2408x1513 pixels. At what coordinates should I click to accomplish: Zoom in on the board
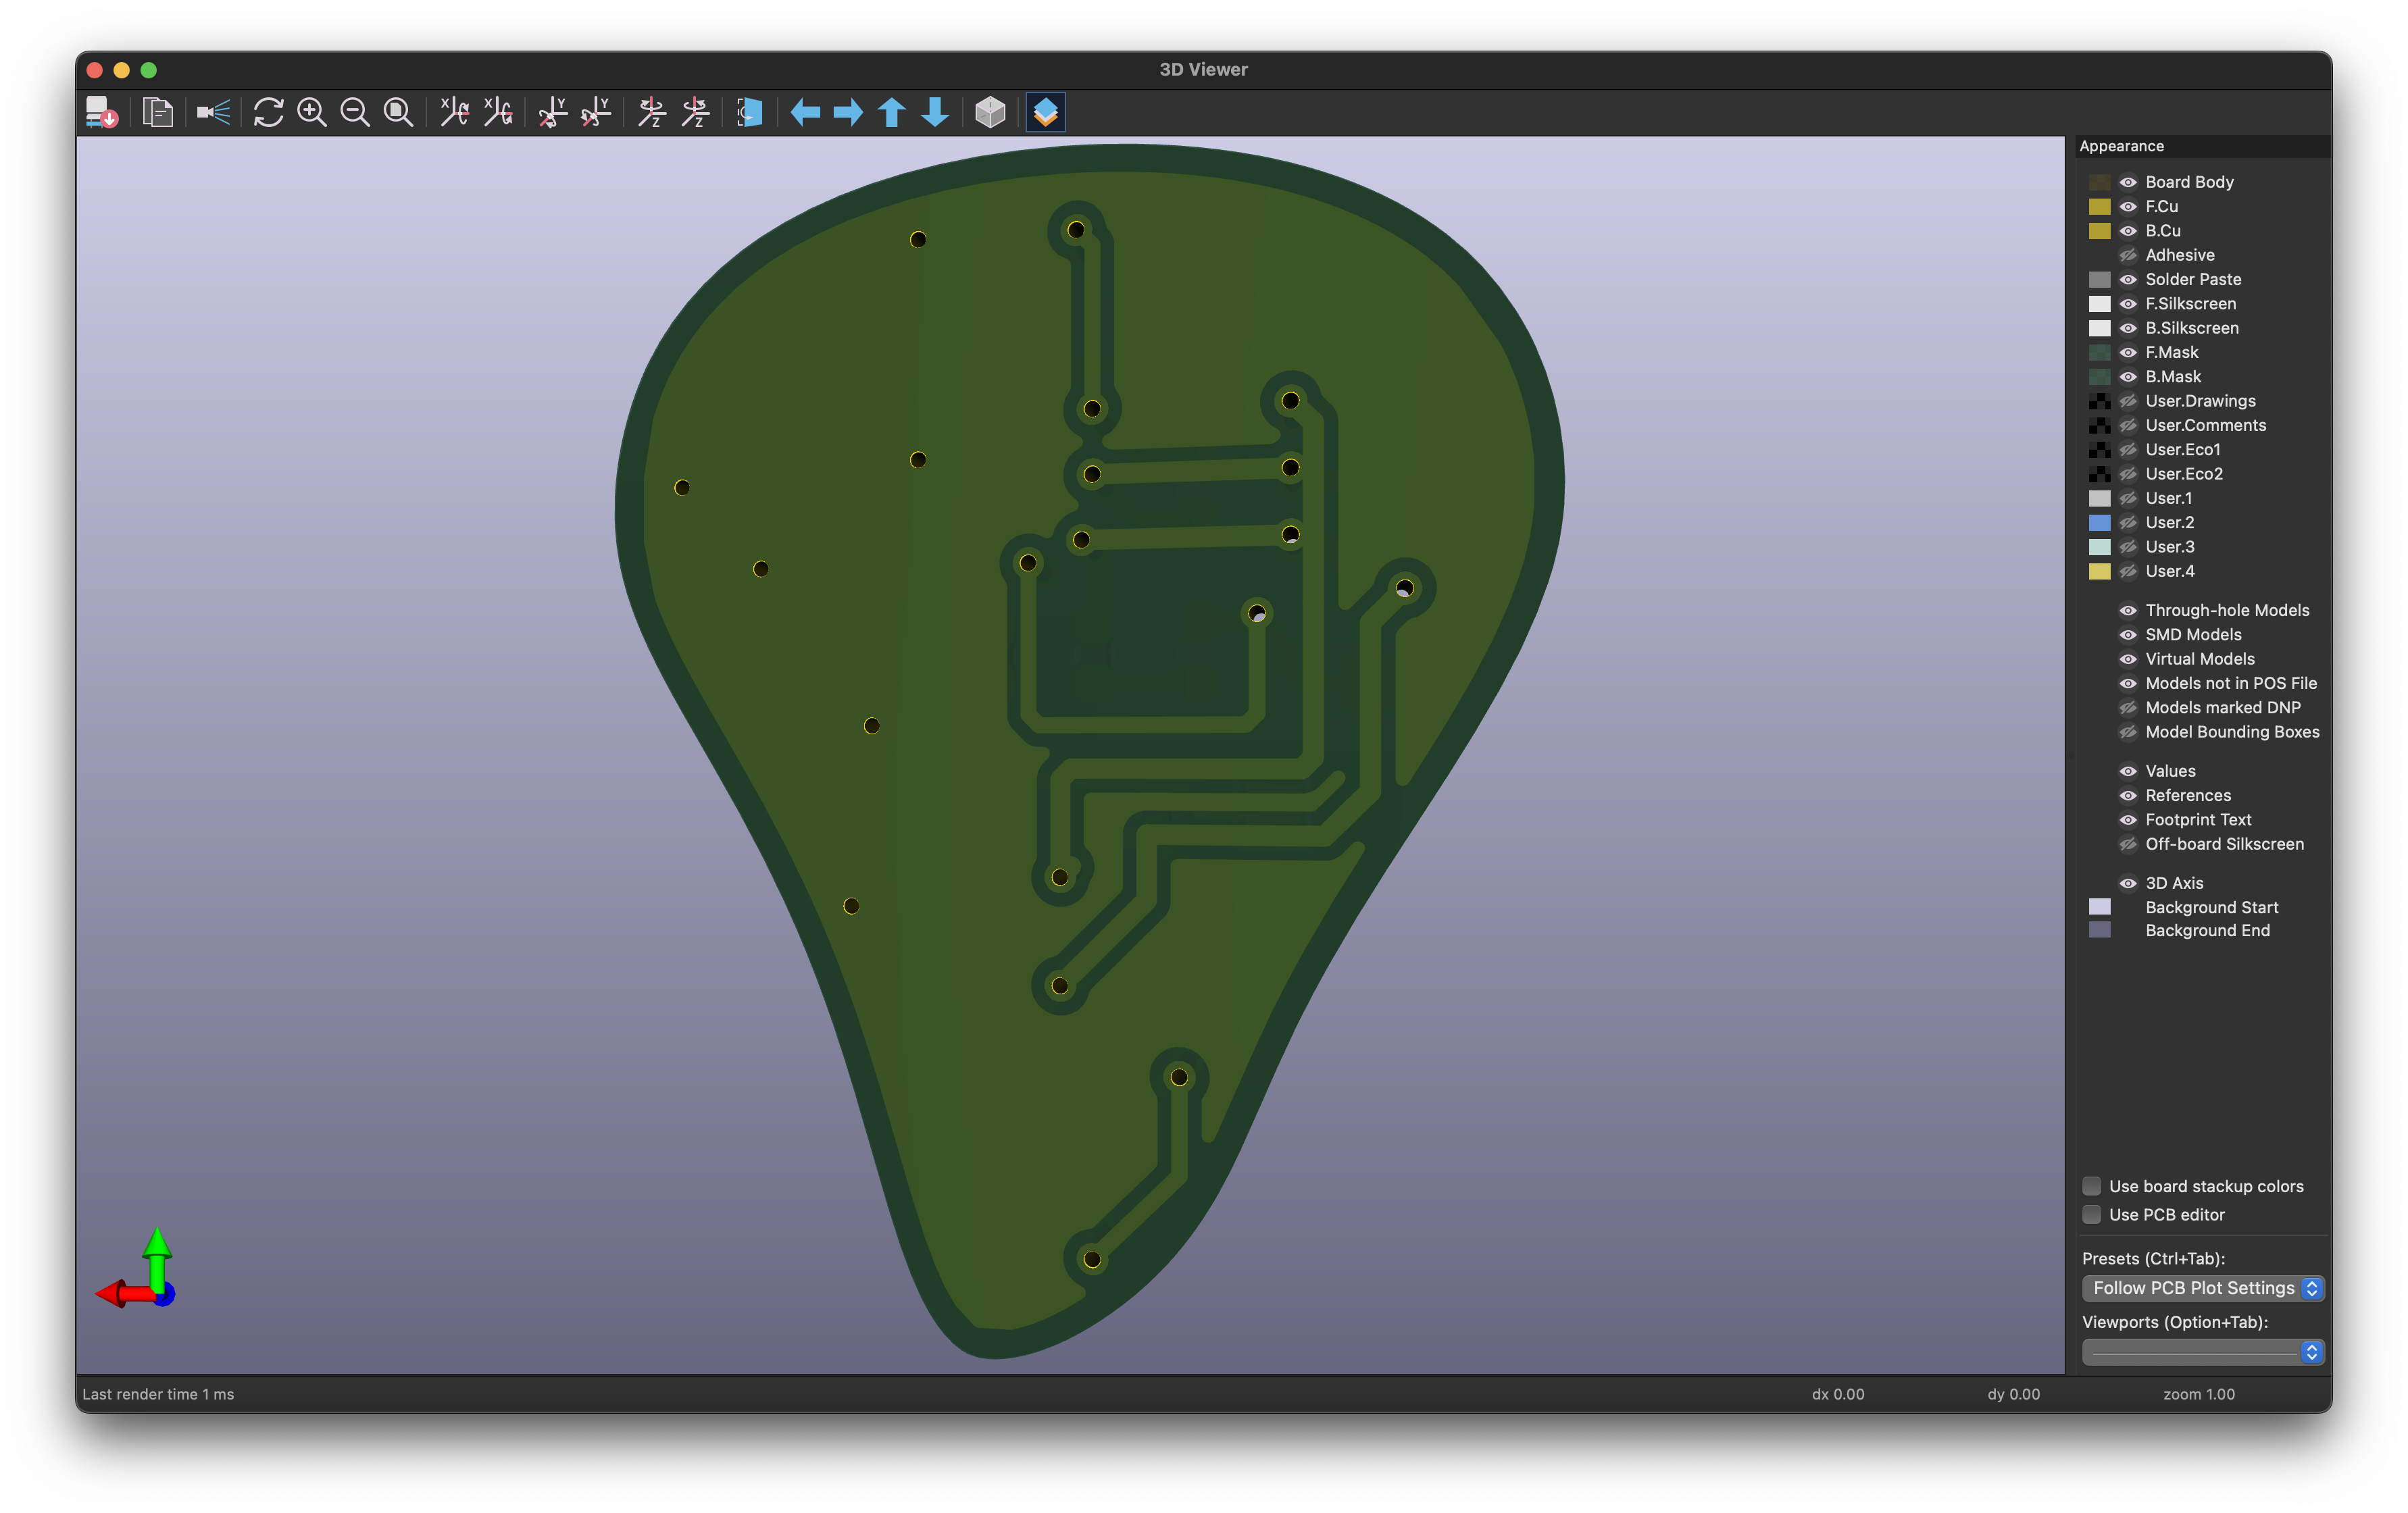(x=312, y=112)
